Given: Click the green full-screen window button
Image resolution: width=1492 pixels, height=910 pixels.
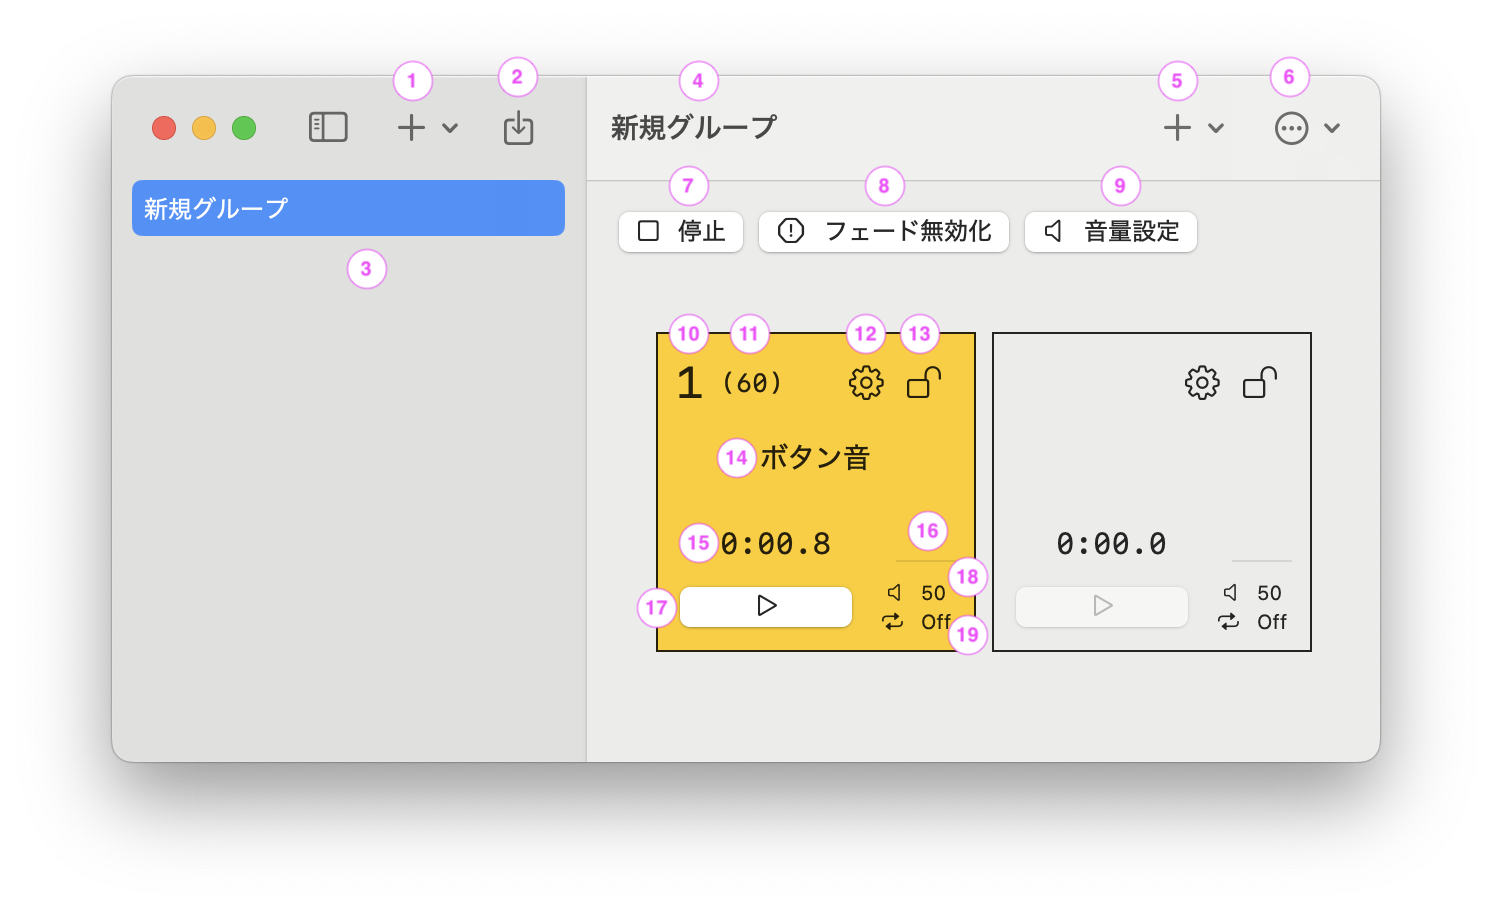Looking at the screenshot, I should pyautogui.click(x=244, y=128).
